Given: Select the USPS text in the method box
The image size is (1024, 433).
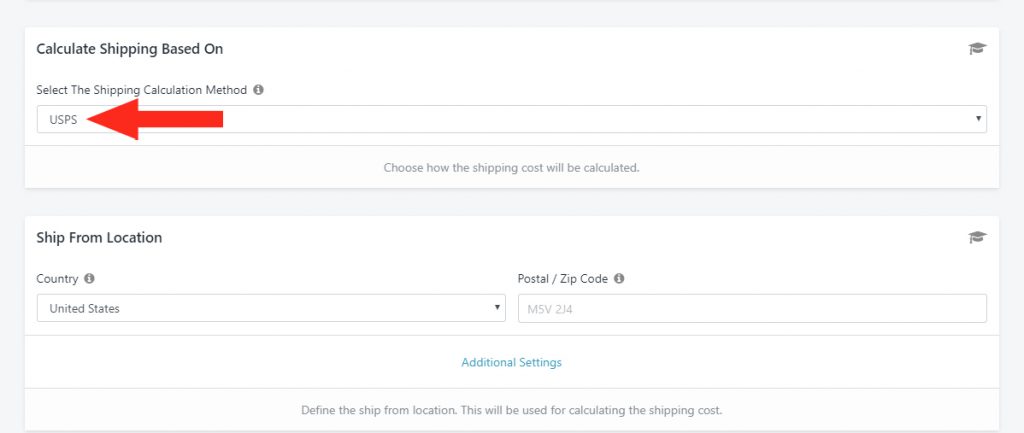Looking at the screenshot, I should click(63, 120).
